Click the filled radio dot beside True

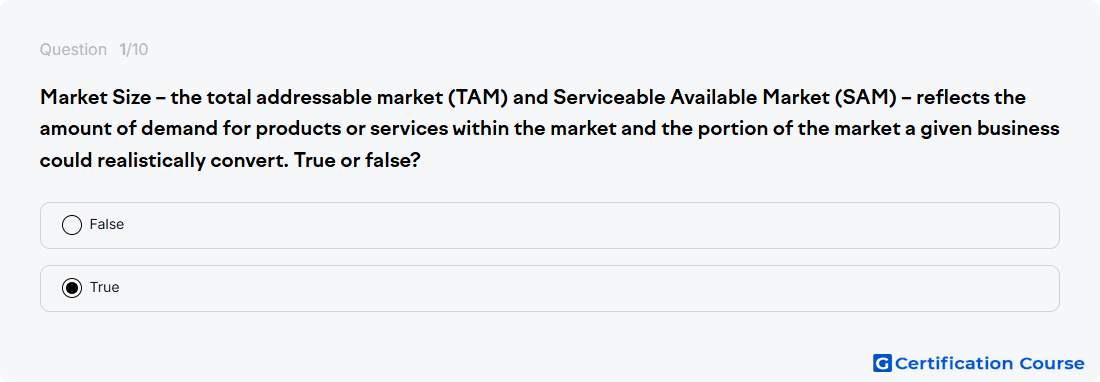72,288
